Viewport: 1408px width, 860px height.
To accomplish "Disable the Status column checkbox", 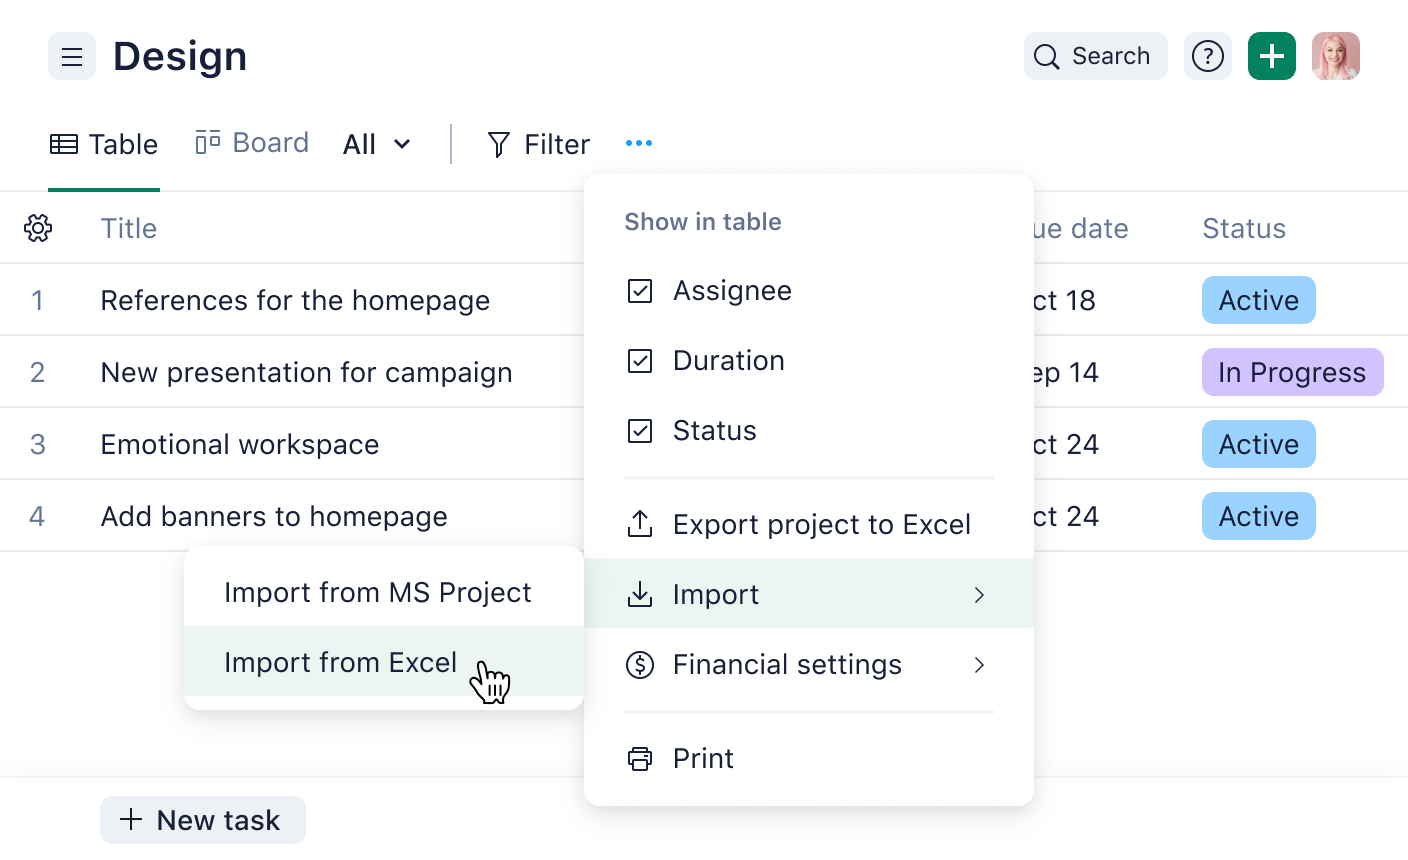I will point(640,431).
